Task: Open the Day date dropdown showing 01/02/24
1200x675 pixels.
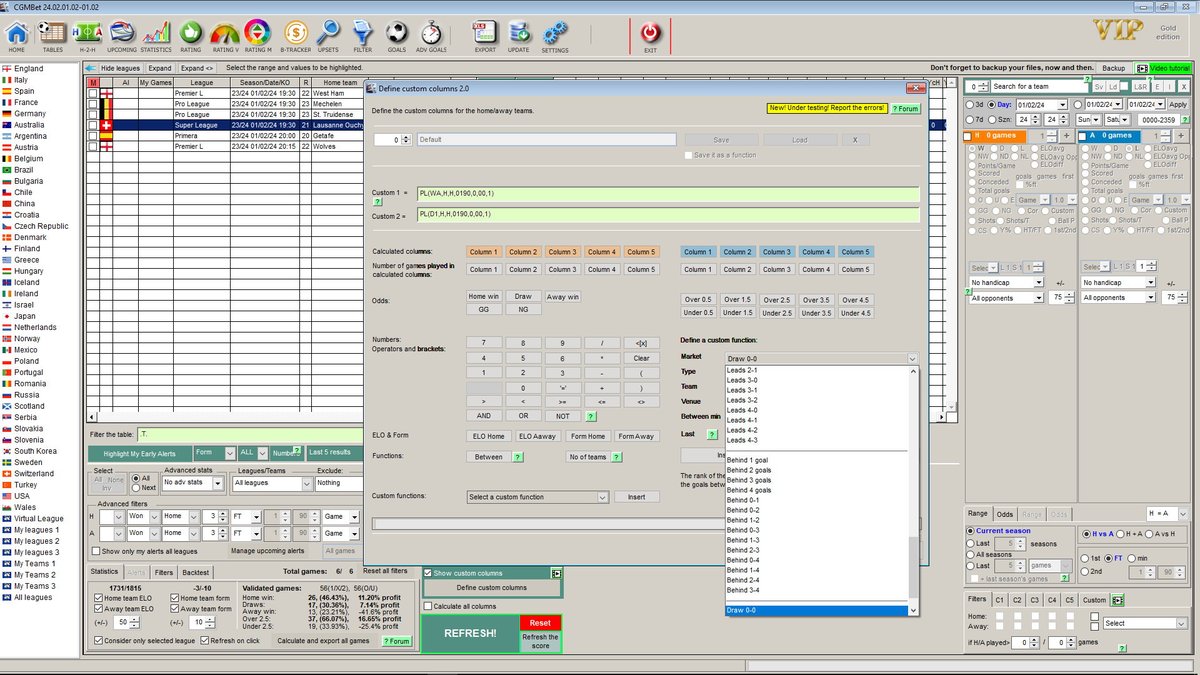Action: tap(1040, 104)
